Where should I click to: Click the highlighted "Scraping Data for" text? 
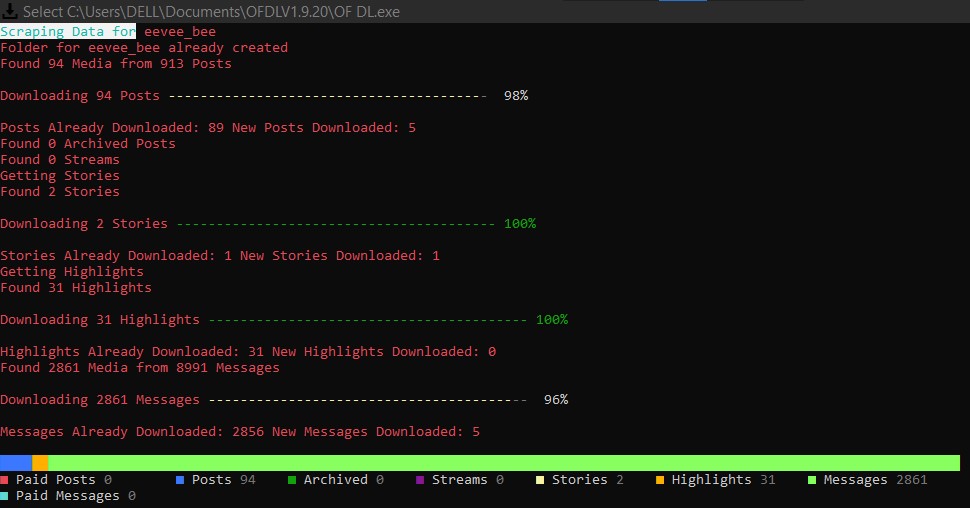[68, 32]
